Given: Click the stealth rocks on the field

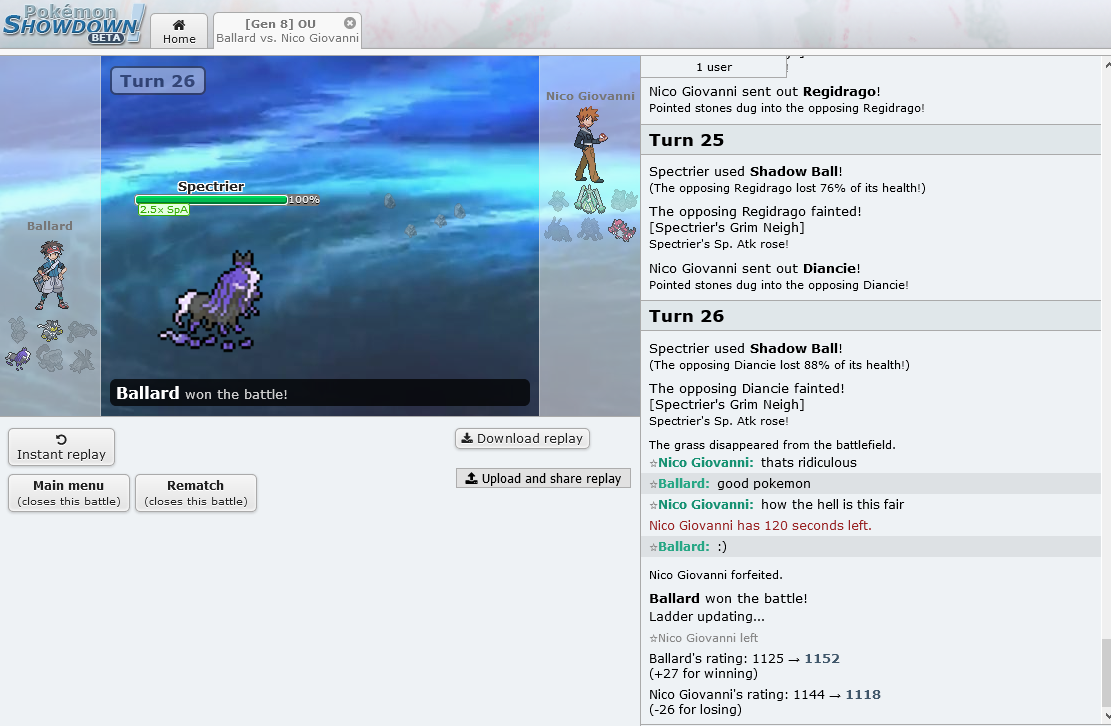Looking at the screenshot, I should click(x=425, y=215).
